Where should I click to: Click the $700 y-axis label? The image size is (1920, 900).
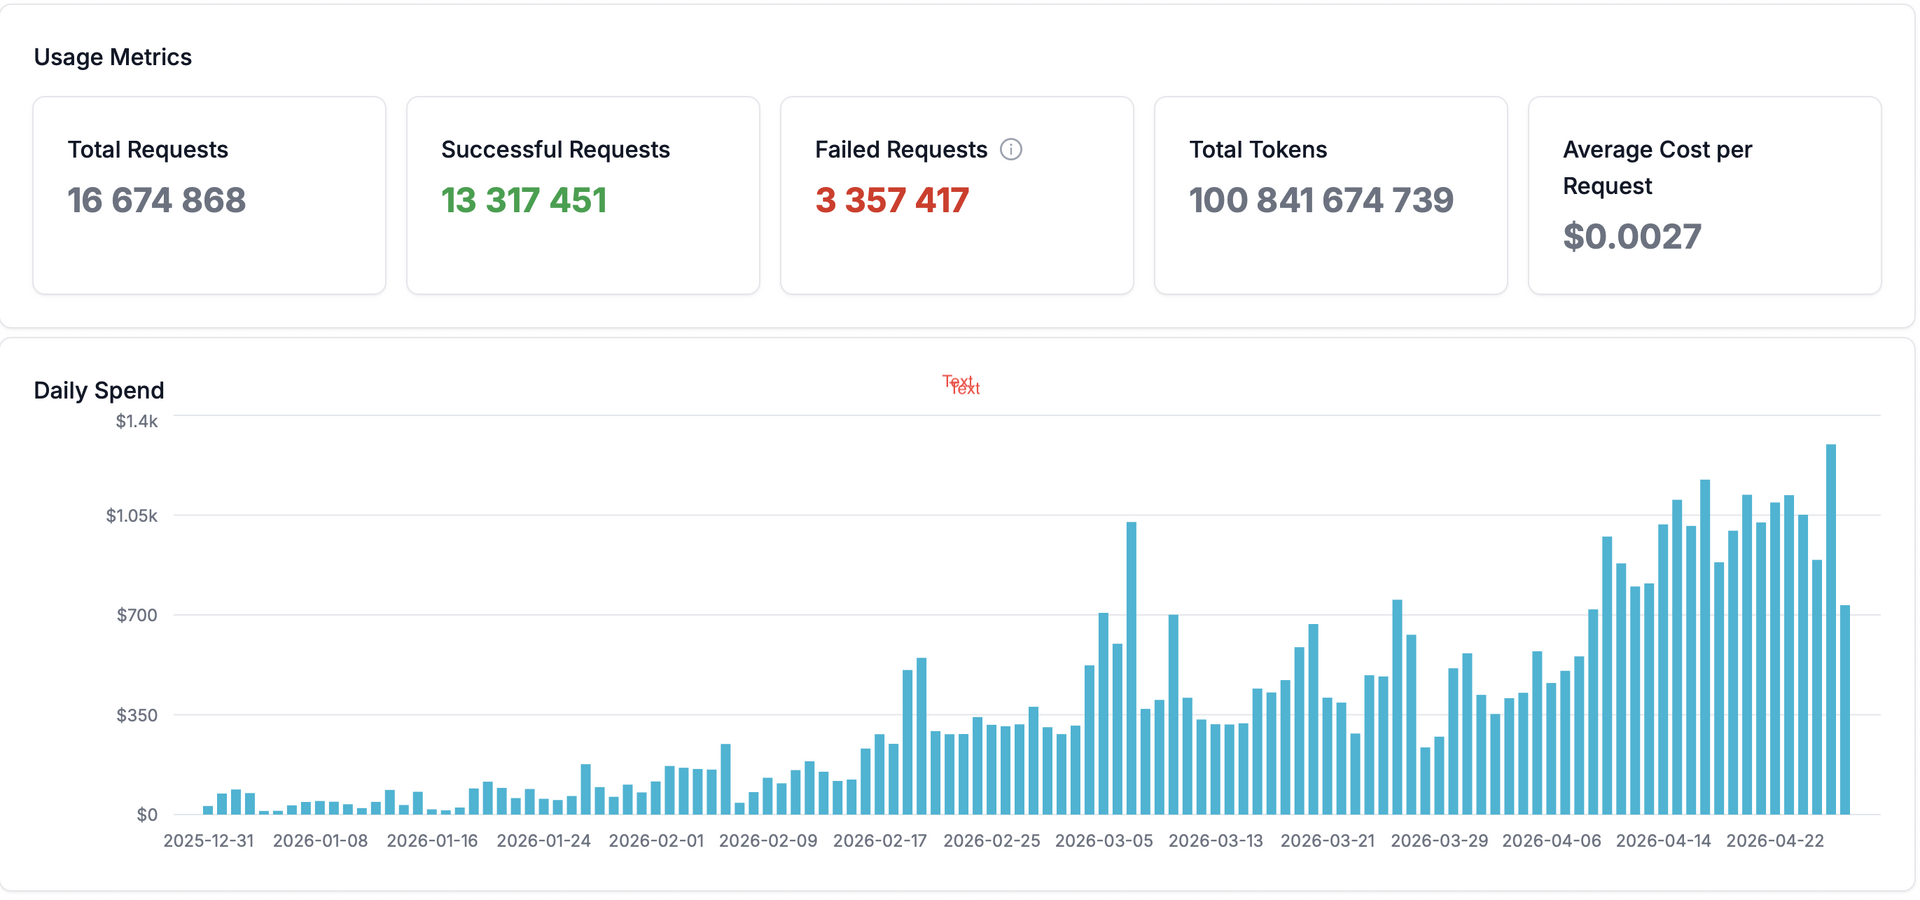pos(137,615)
